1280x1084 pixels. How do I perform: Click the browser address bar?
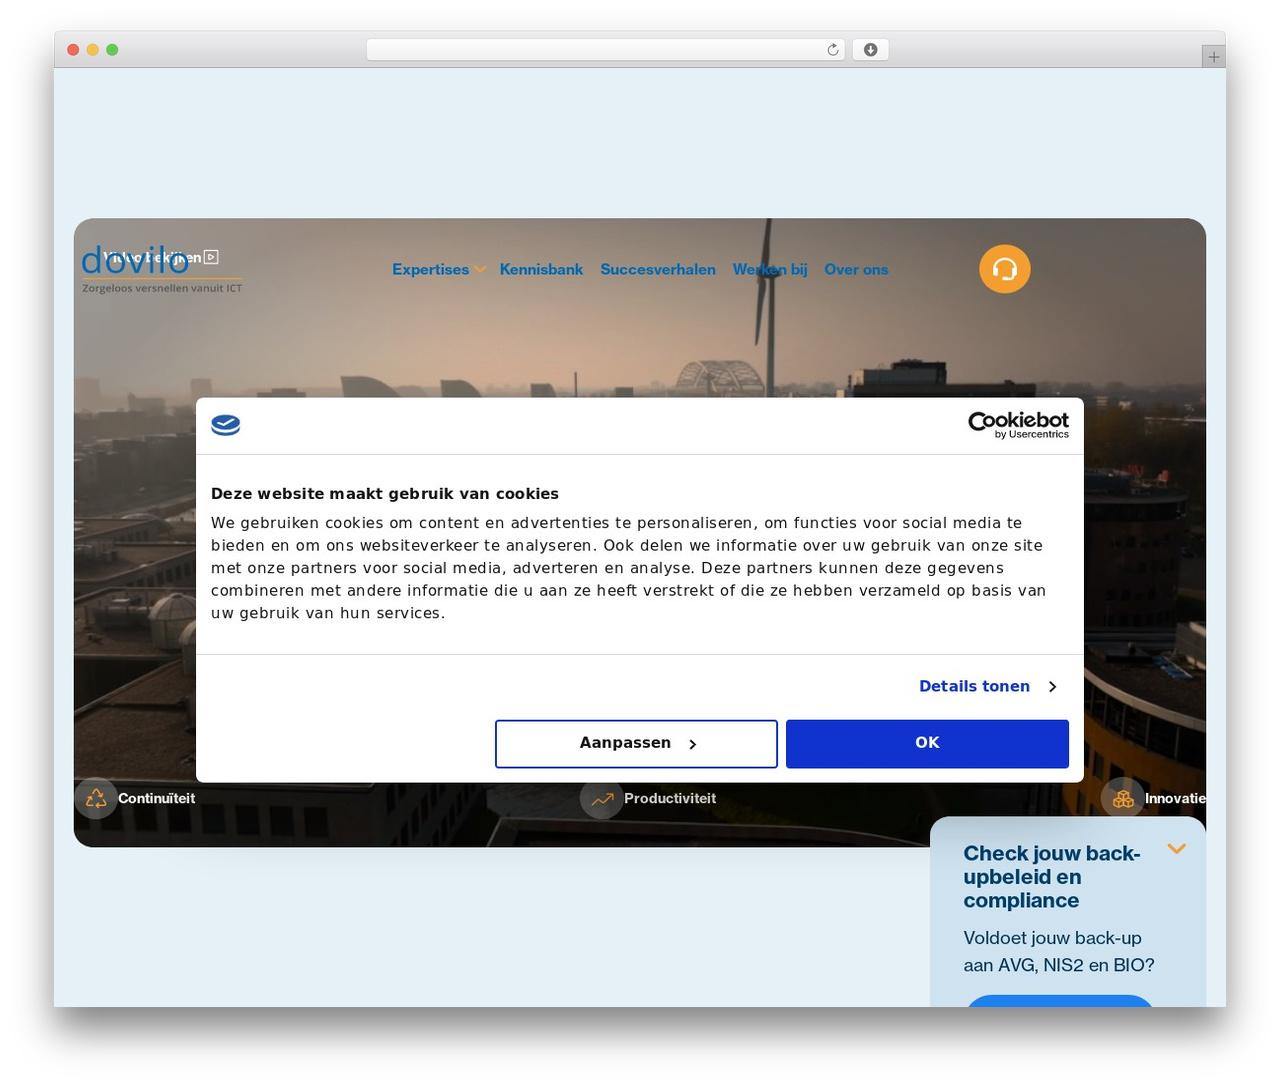(x=605, y=50)
